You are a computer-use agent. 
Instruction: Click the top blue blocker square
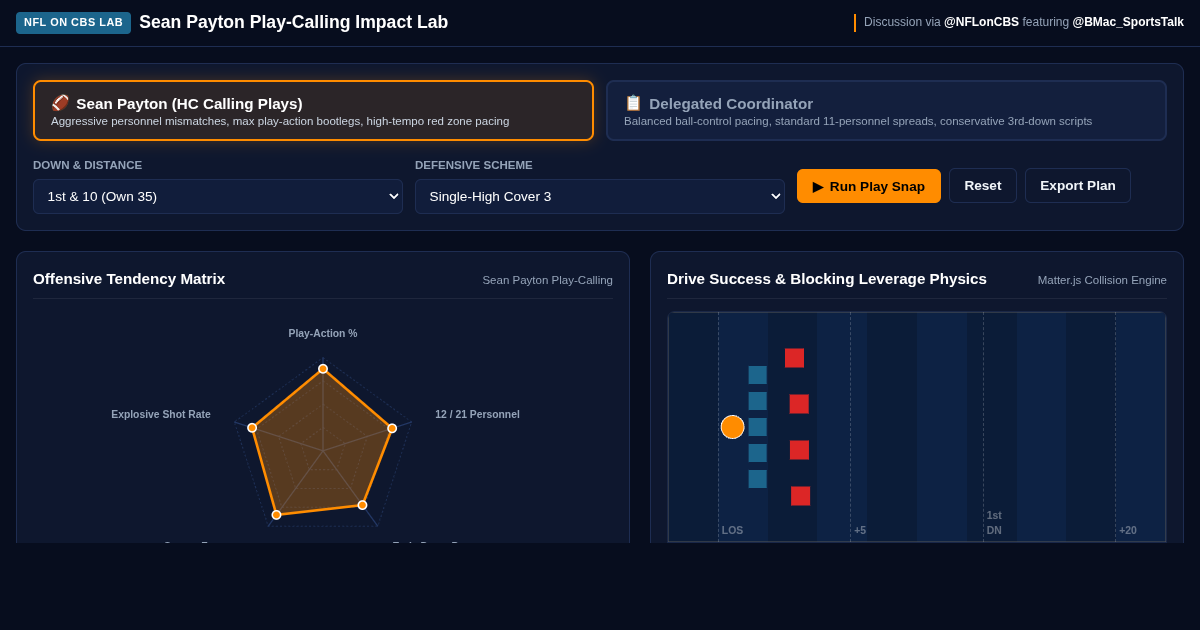[758, 375]
